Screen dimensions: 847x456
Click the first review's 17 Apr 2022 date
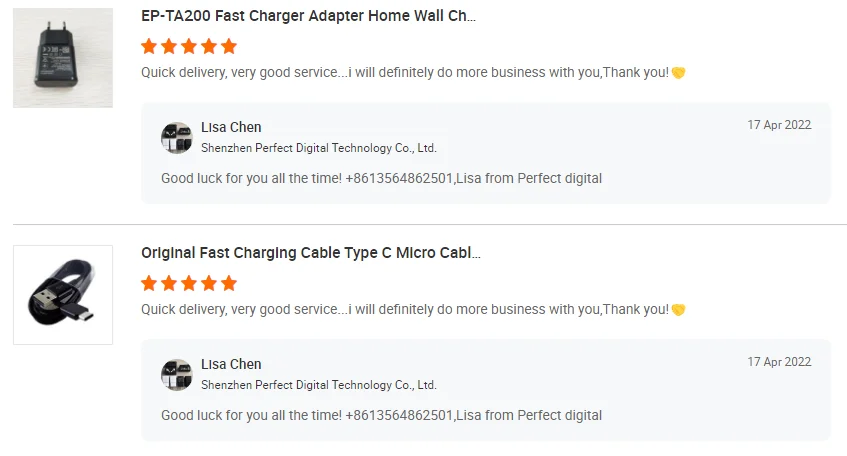[x=779, y=125]
